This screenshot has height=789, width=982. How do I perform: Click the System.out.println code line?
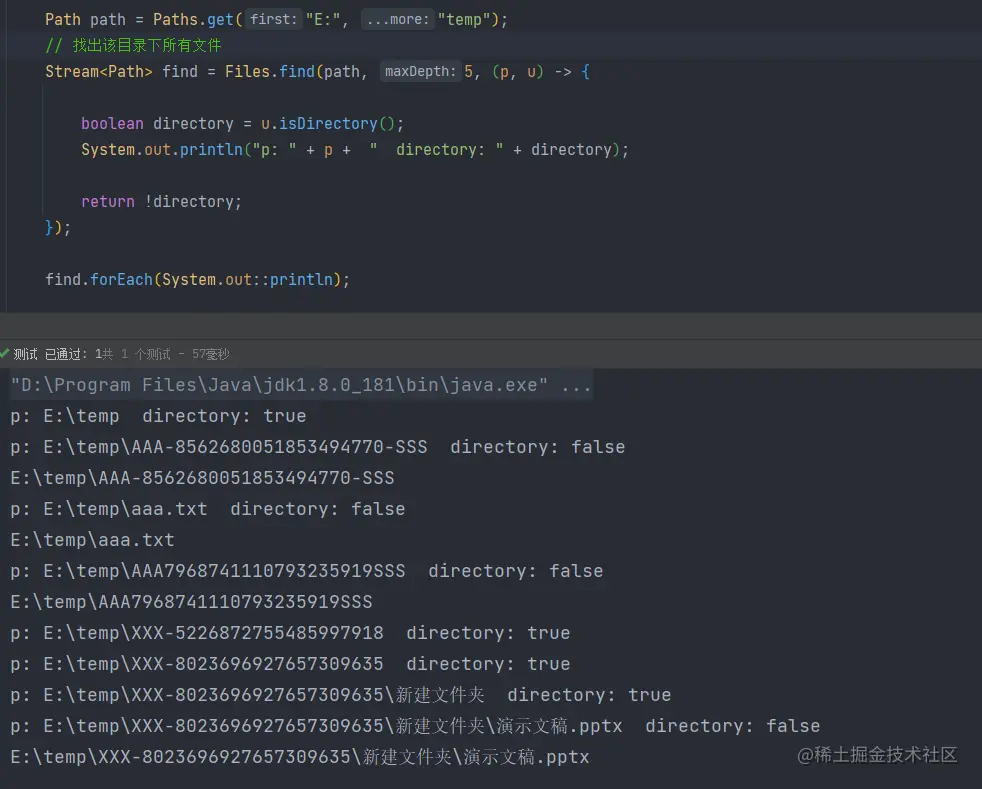tap(354, 150)
